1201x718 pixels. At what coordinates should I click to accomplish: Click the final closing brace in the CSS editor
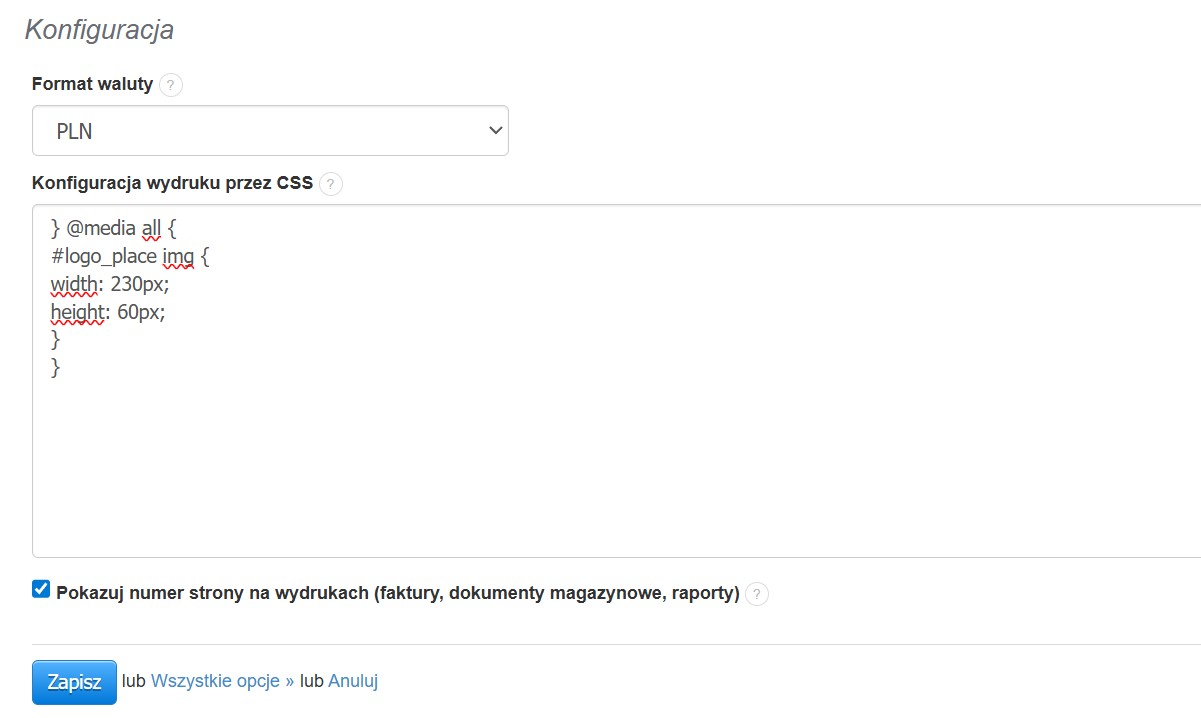pyautogui.click(x=56, y=368)
